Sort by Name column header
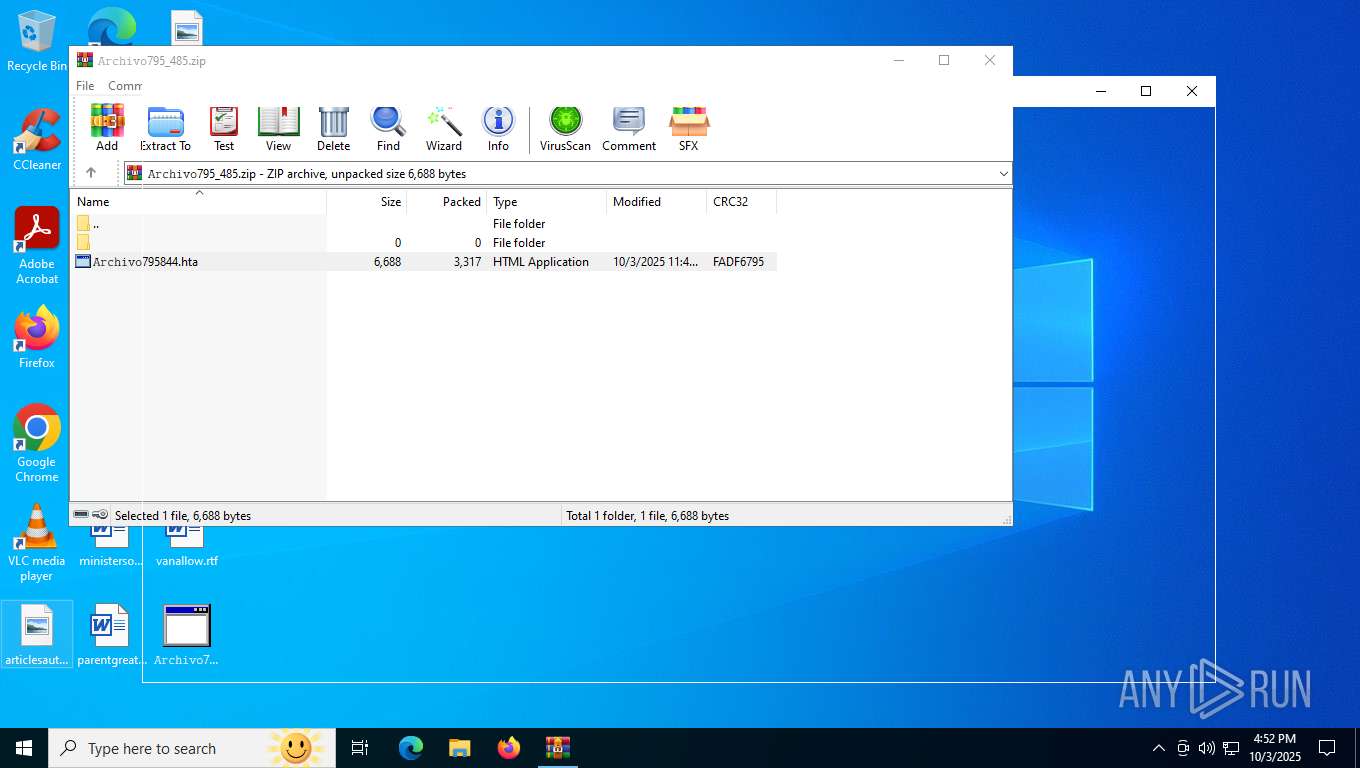The height and width of the screenshot is (768, 1360). coord(198,201)
